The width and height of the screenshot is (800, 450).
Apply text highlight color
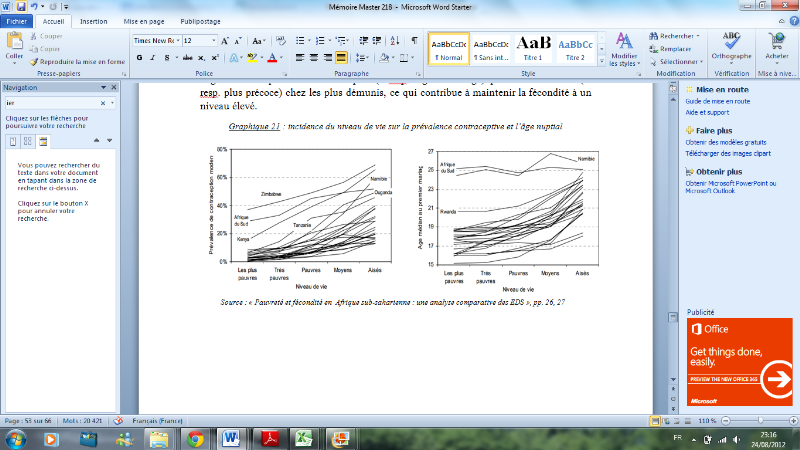[x=252, y=58]
